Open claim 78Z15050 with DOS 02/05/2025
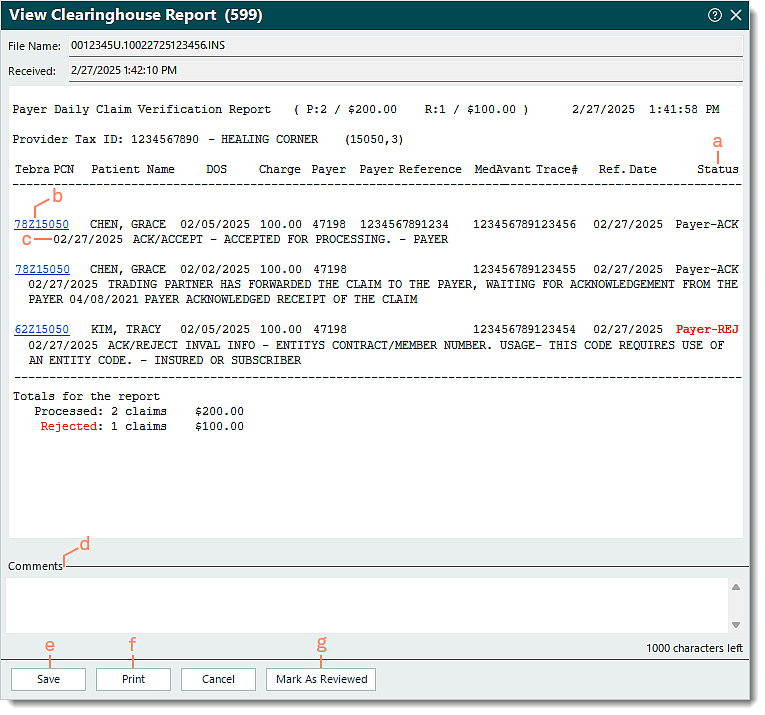This screenshot has height=715, width=765. 41,224
